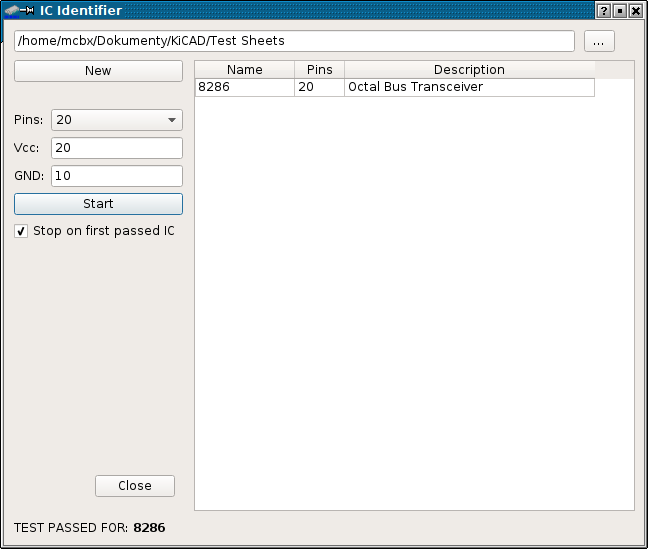Sort results by the Pins column header
The image size is (648, 549).
(x=319, y=70)
